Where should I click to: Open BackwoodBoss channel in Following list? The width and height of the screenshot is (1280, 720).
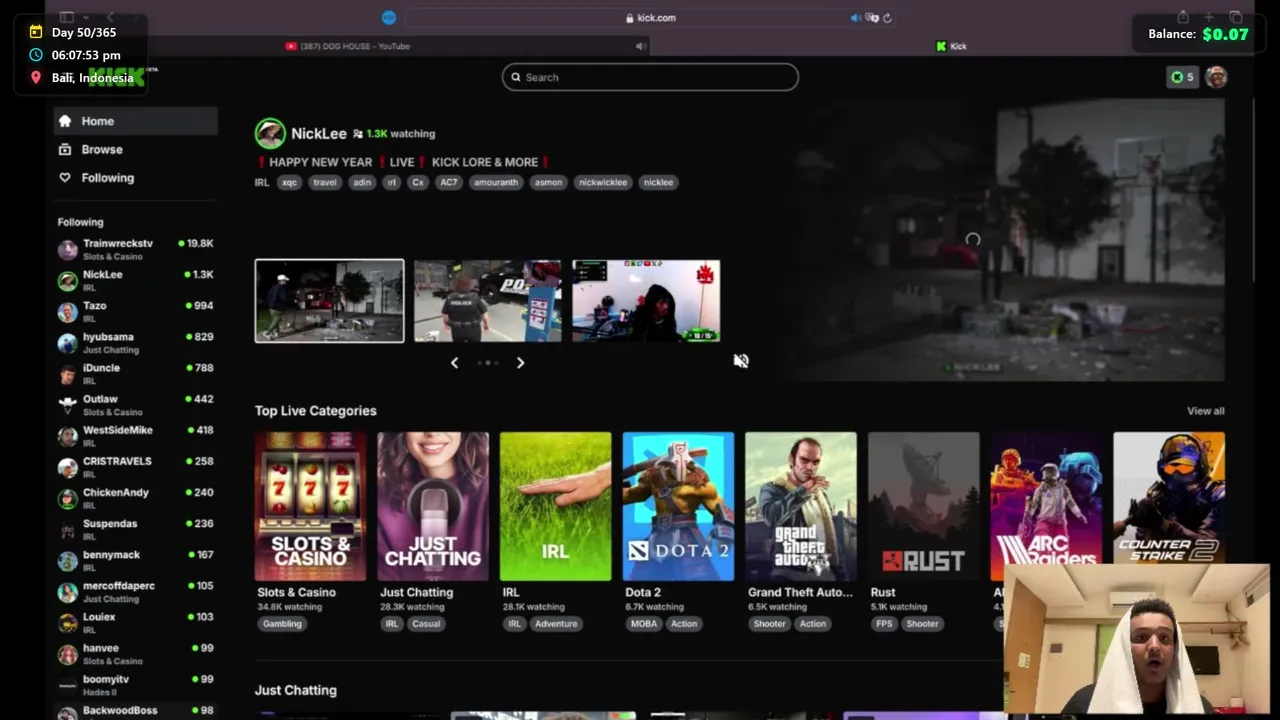pyautogui.click(x=135, y=711)
